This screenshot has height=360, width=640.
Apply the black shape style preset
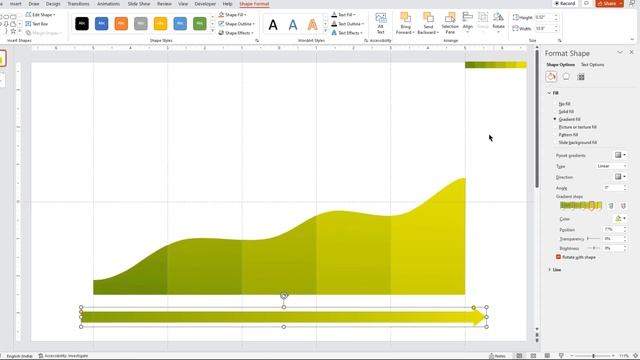pos(82,24)
